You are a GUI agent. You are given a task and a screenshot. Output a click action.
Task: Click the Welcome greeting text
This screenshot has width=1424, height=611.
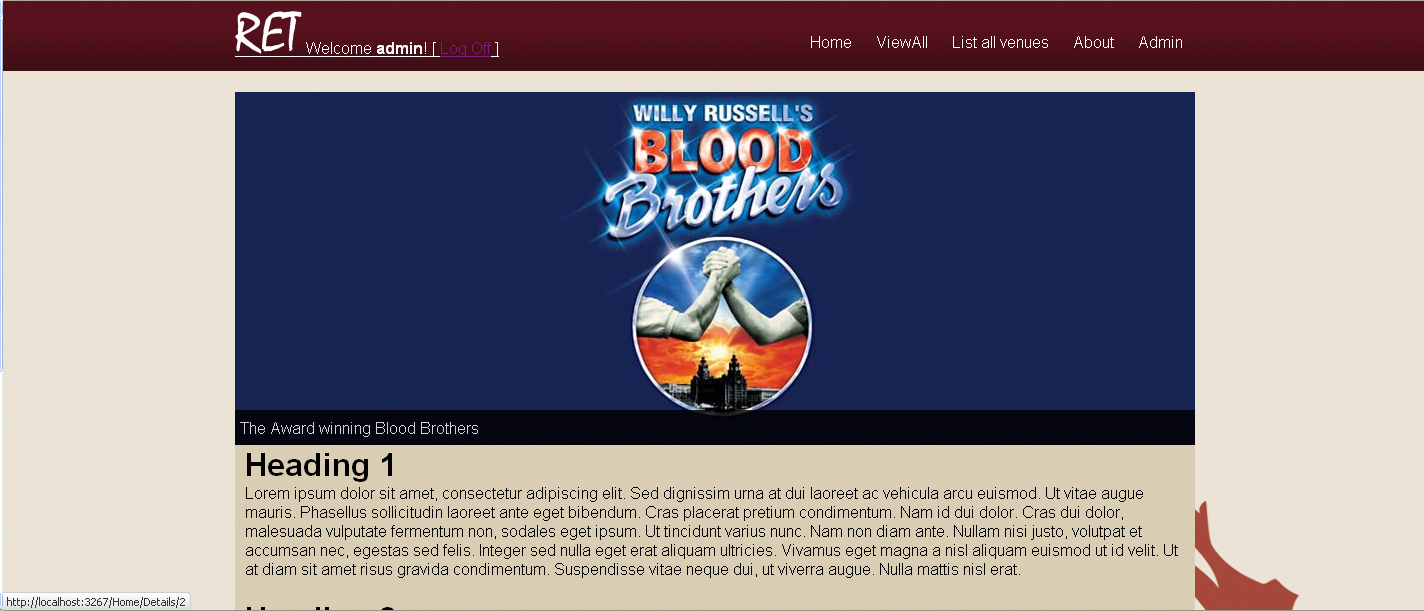coord(338,48)
